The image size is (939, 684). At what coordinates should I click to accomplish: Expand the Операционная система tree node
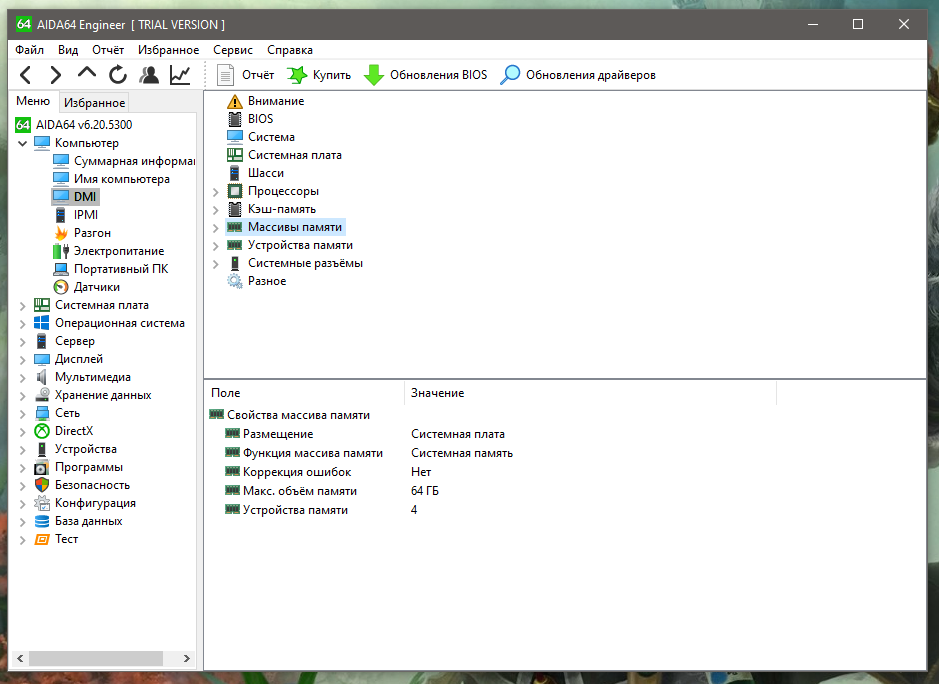coord(23,323)
